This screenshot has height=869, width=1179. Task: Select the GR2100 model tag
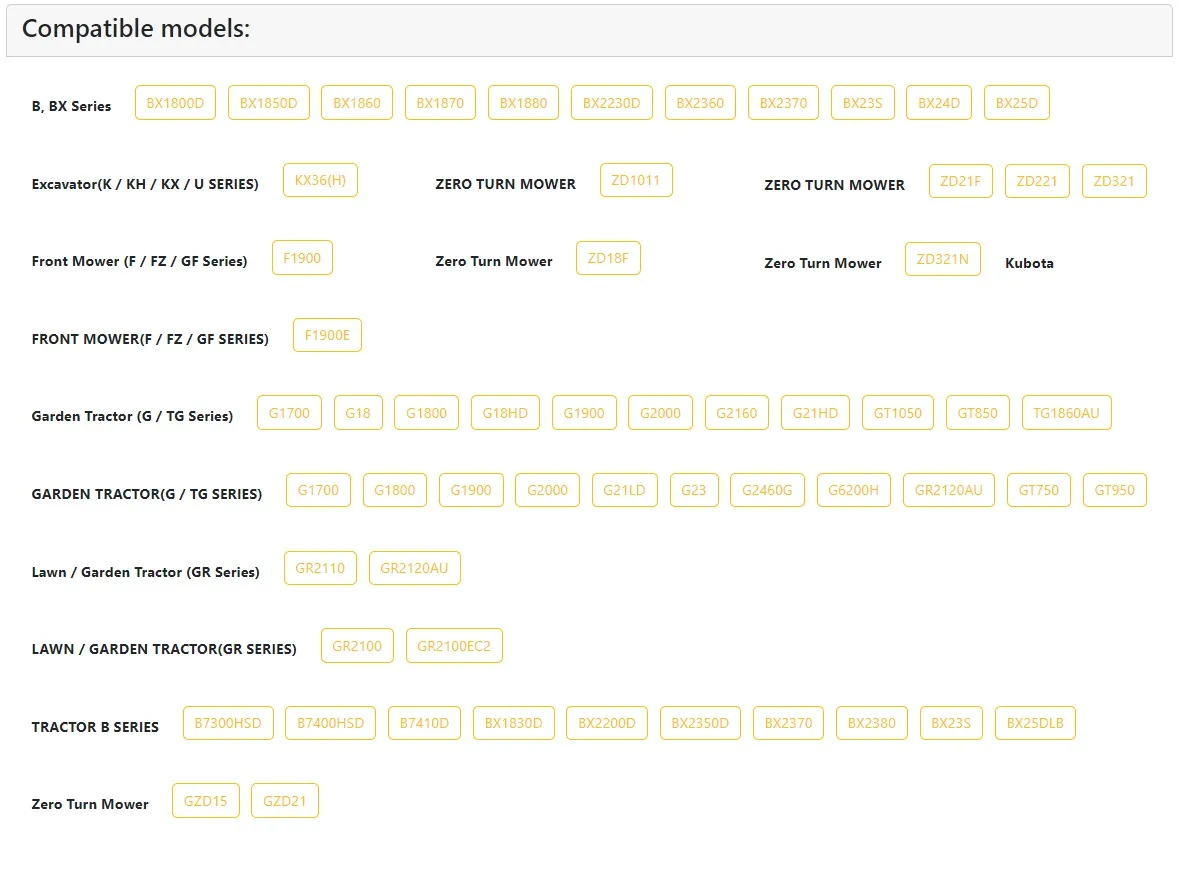click(x=357, y=646)
